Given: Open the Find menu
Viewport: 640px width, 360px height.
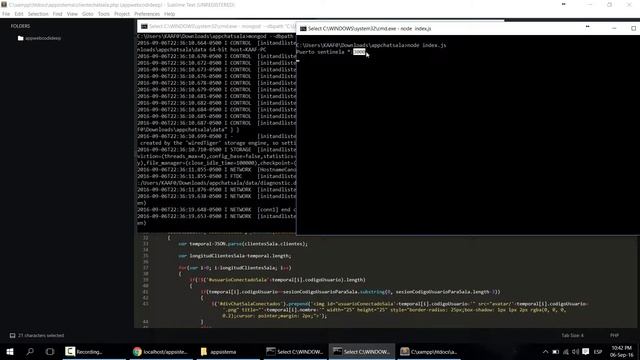Looking at the screenshot, I should tap(58, 14).
